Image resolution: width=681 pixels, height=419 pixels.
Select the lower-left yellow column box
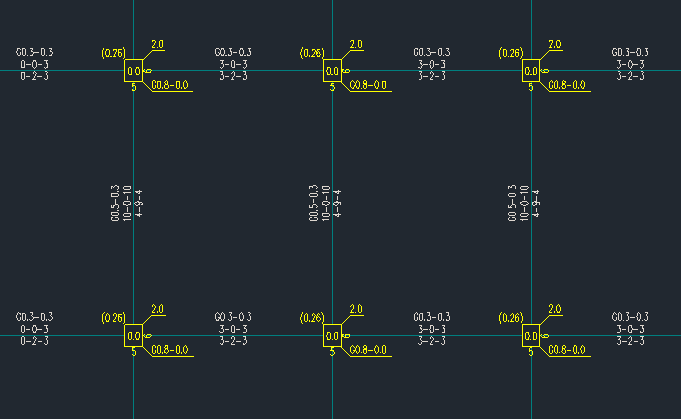click(133, 336)
